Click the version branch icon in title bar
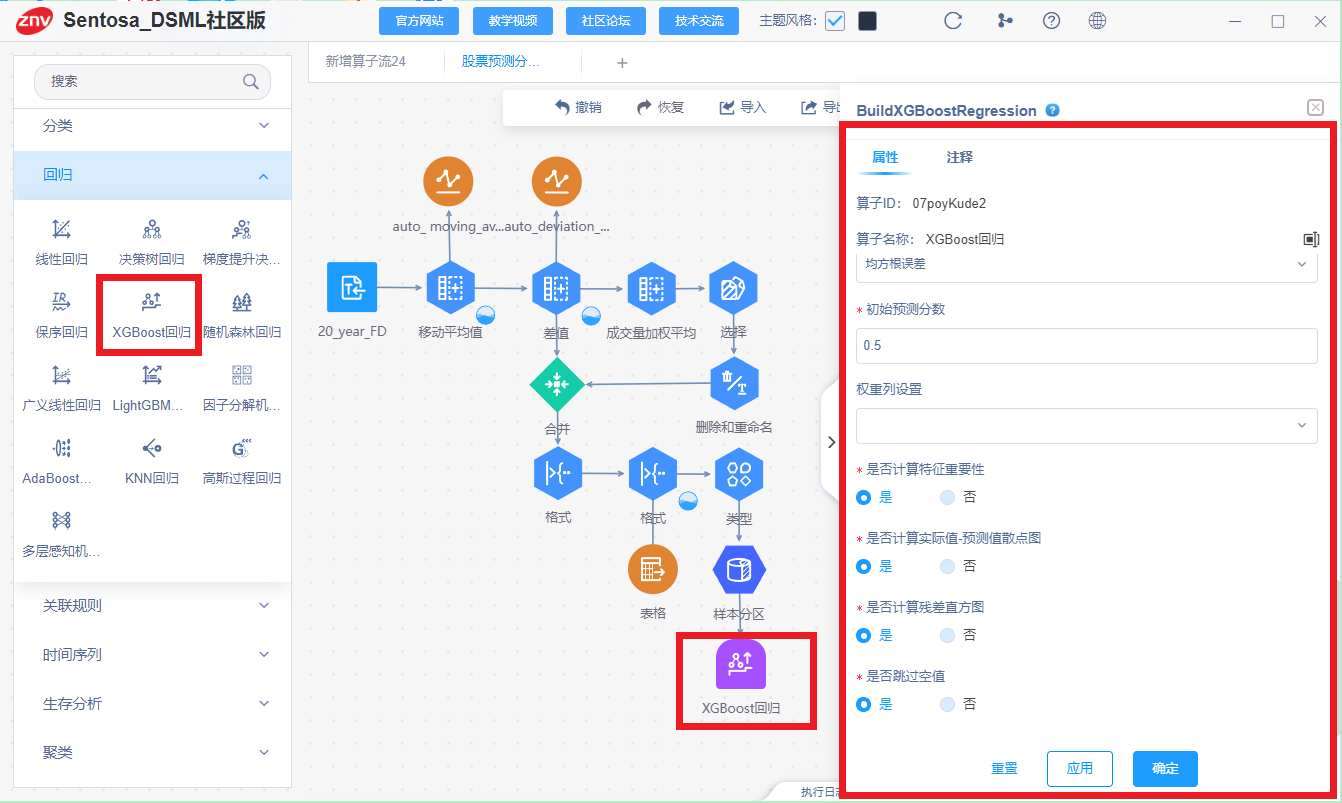The height and width of the screenshot is (803, 1342). coord(1005,20)
